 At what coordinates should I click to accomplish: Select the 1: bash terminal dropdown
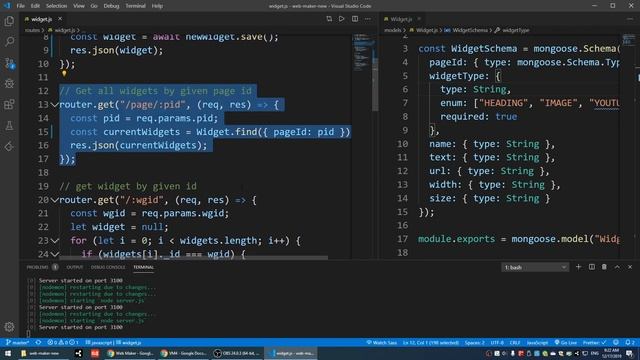[535, 267]
